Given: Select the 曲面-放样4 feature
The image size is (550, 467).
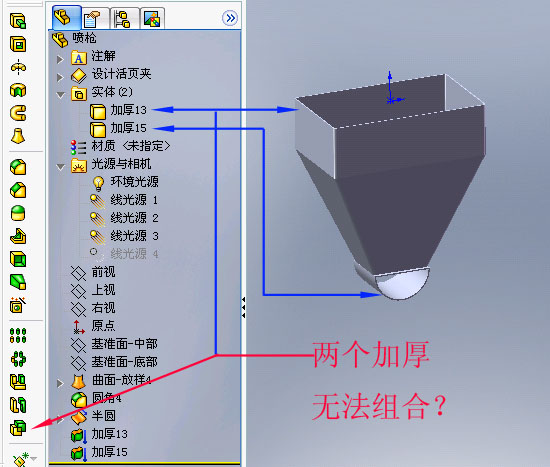Looking at the screenshot, I should tap(111, 381).
